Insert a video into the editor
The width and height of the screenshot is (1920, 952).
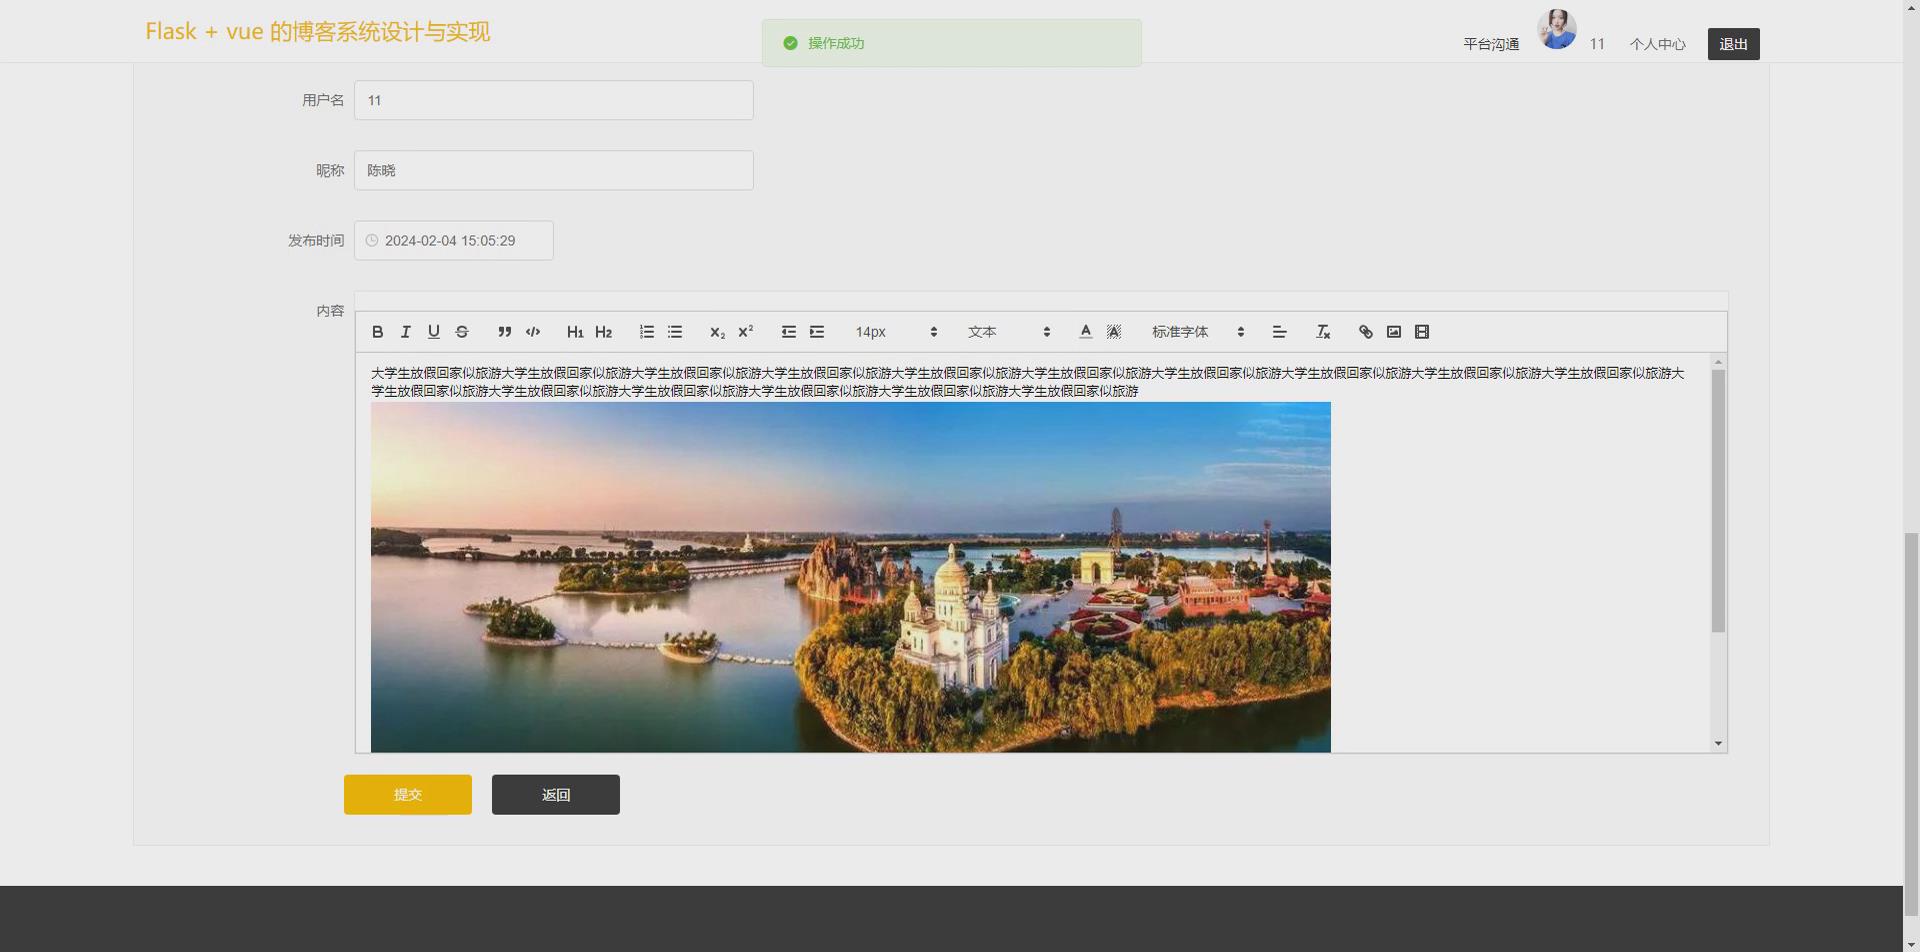tap(1422, 332)
